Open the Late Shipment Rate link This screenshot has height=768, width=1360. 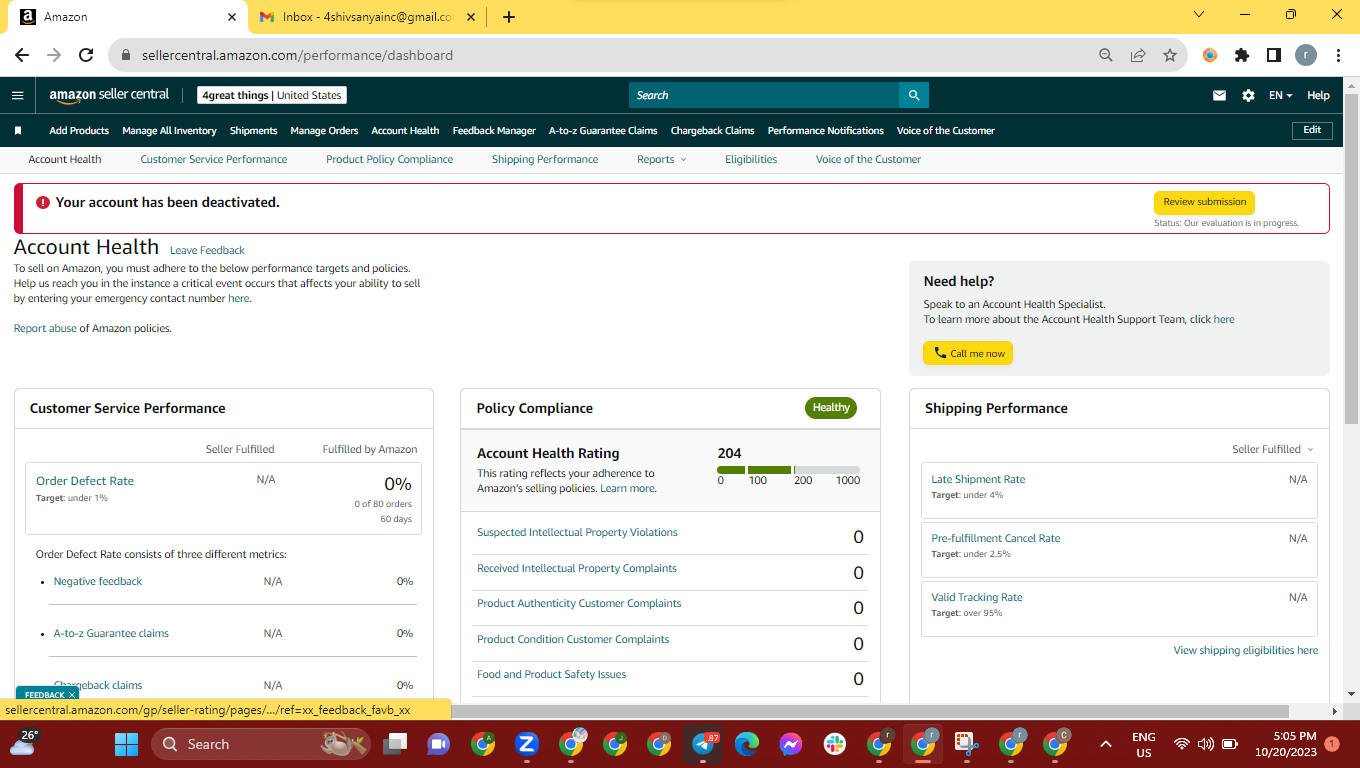978,480
